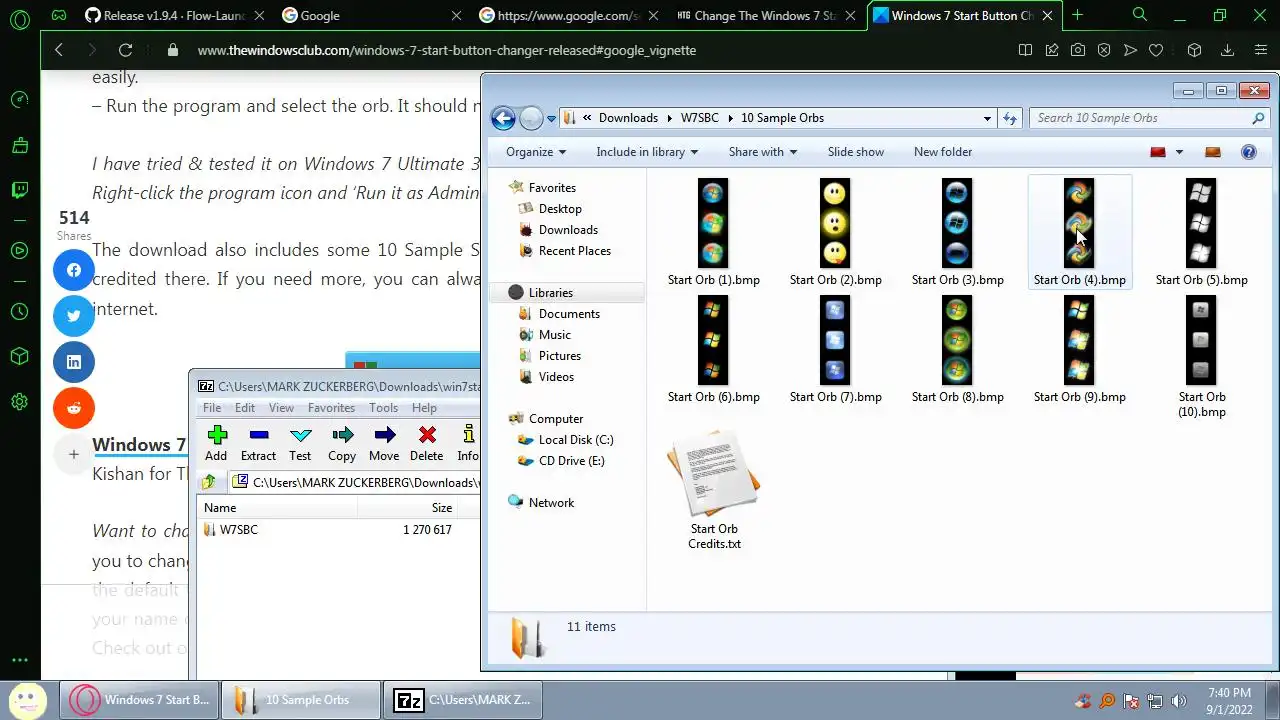Reload the current web page
The image size is (1280, 720).
pyautogui.click(x=125, y=50)
